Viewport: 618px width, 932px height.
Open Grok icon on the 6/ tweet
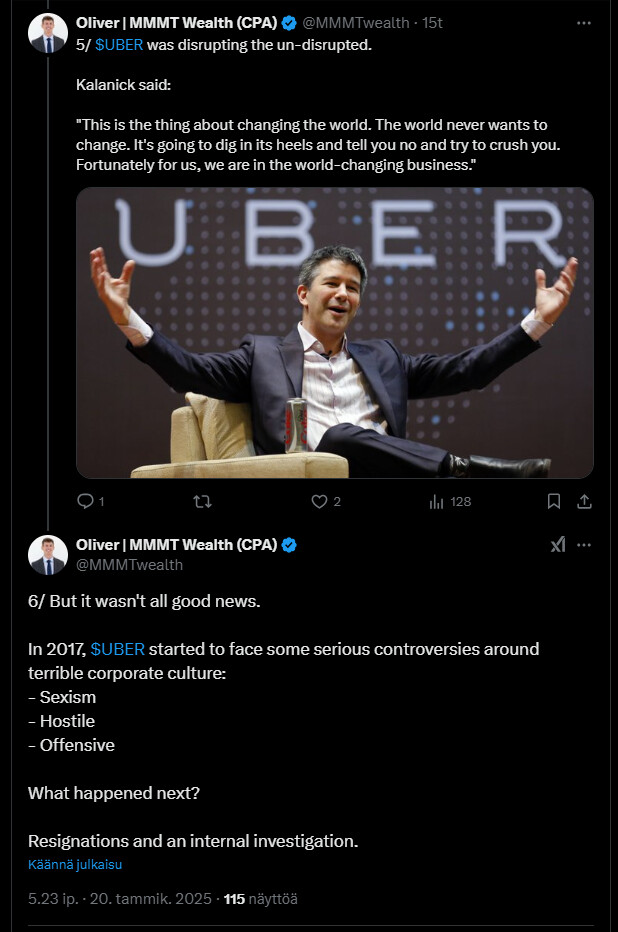(x=558, y=545)
